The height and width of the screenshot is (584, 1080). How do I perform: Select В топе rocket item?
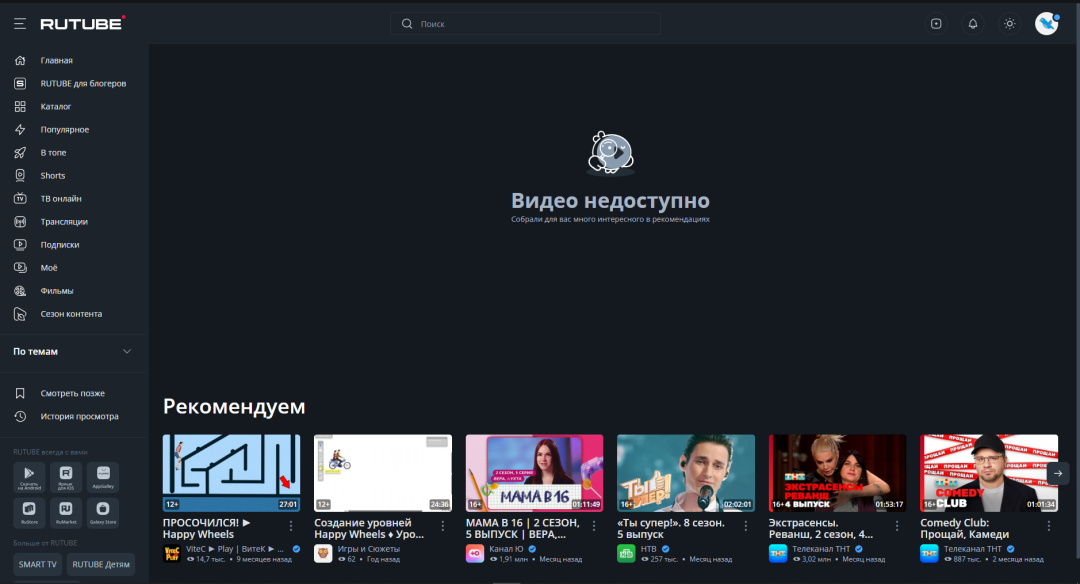pyautogui.click(x=53, y=153)
